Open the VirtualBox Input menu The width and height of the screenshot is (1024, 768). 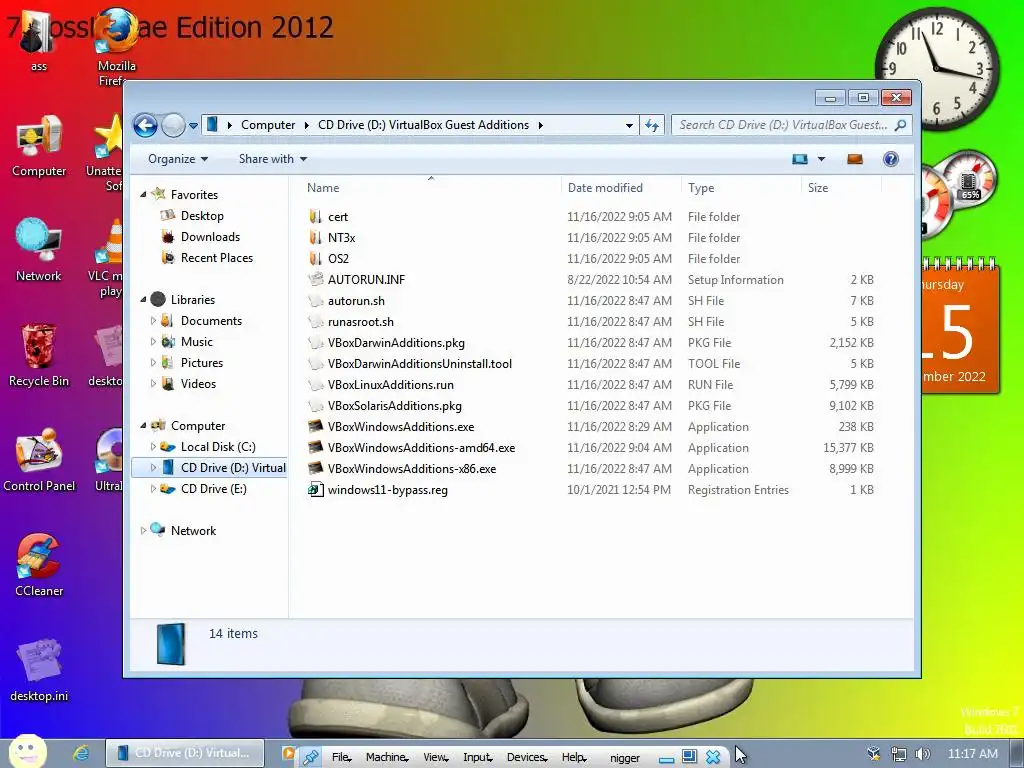tap(478, 757)
